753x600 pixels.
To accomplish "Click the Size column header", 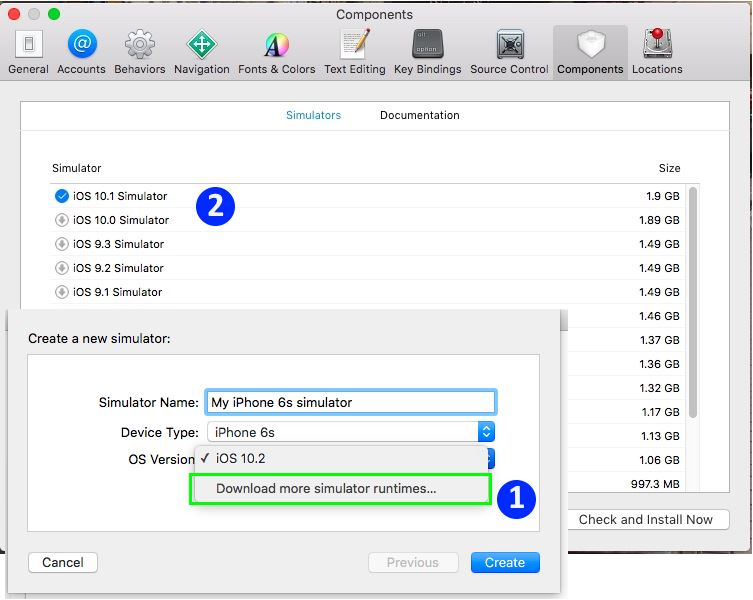I will click(x=669, y=168).
